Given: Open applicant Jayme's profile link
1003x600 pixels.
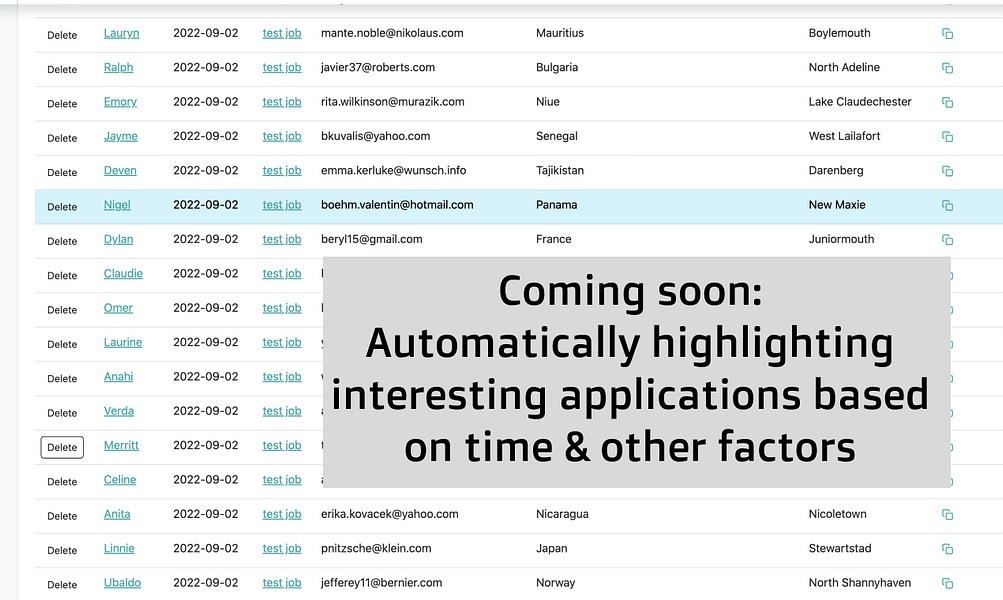Looking at the screenshot, I should tap(121, 136).
